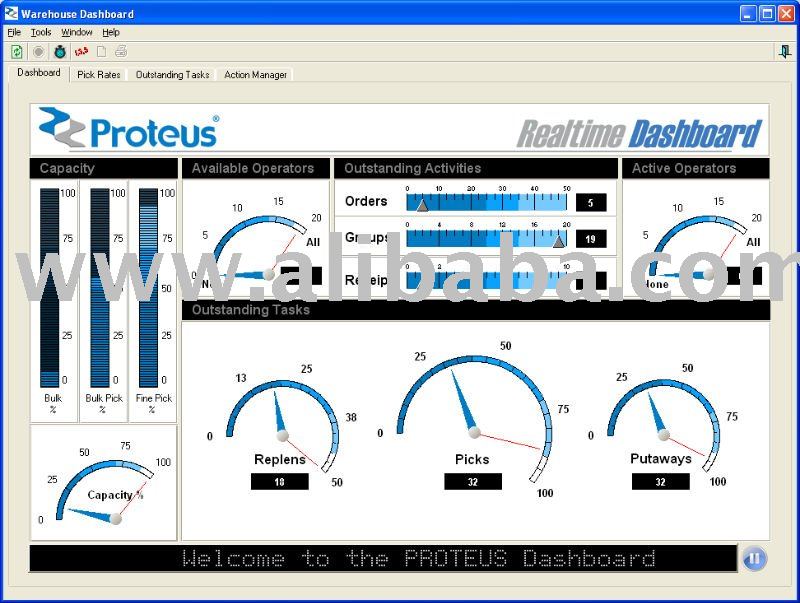Click the Orders slider marker

point(422,205)
